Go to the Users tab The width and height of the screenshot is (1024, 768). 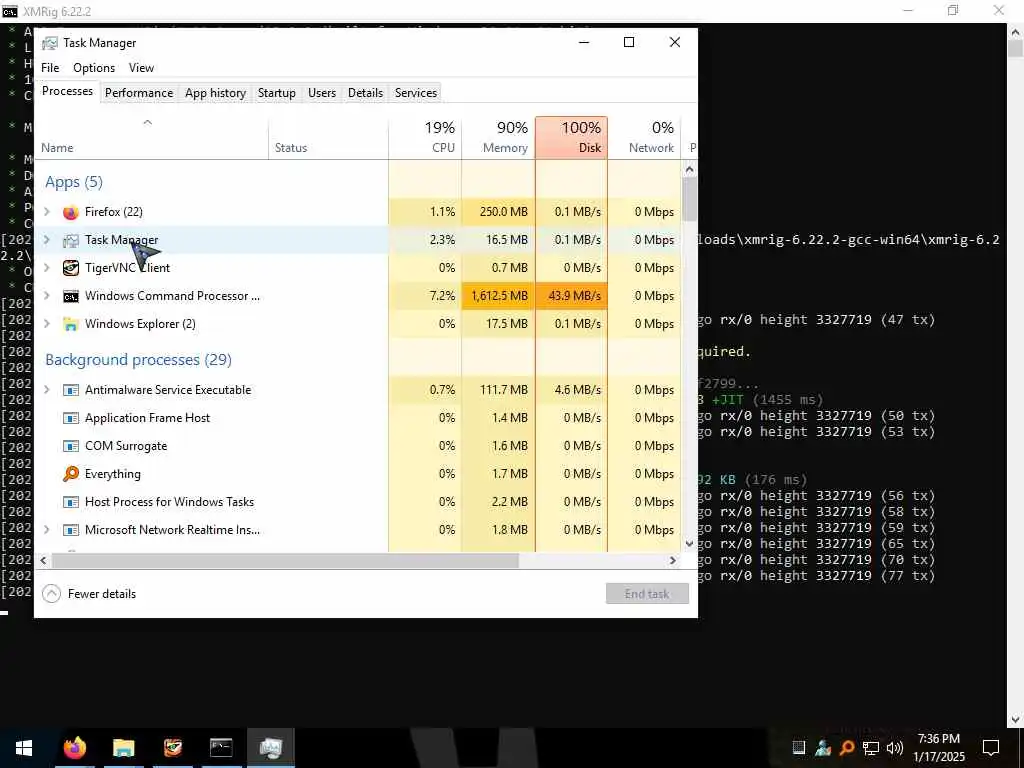point(322,93)
